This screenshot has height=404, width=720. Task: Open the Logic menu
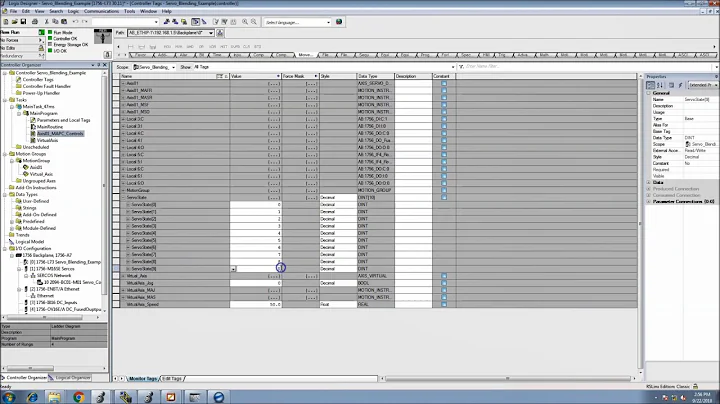pyautogui.click(x=73, y=11)
